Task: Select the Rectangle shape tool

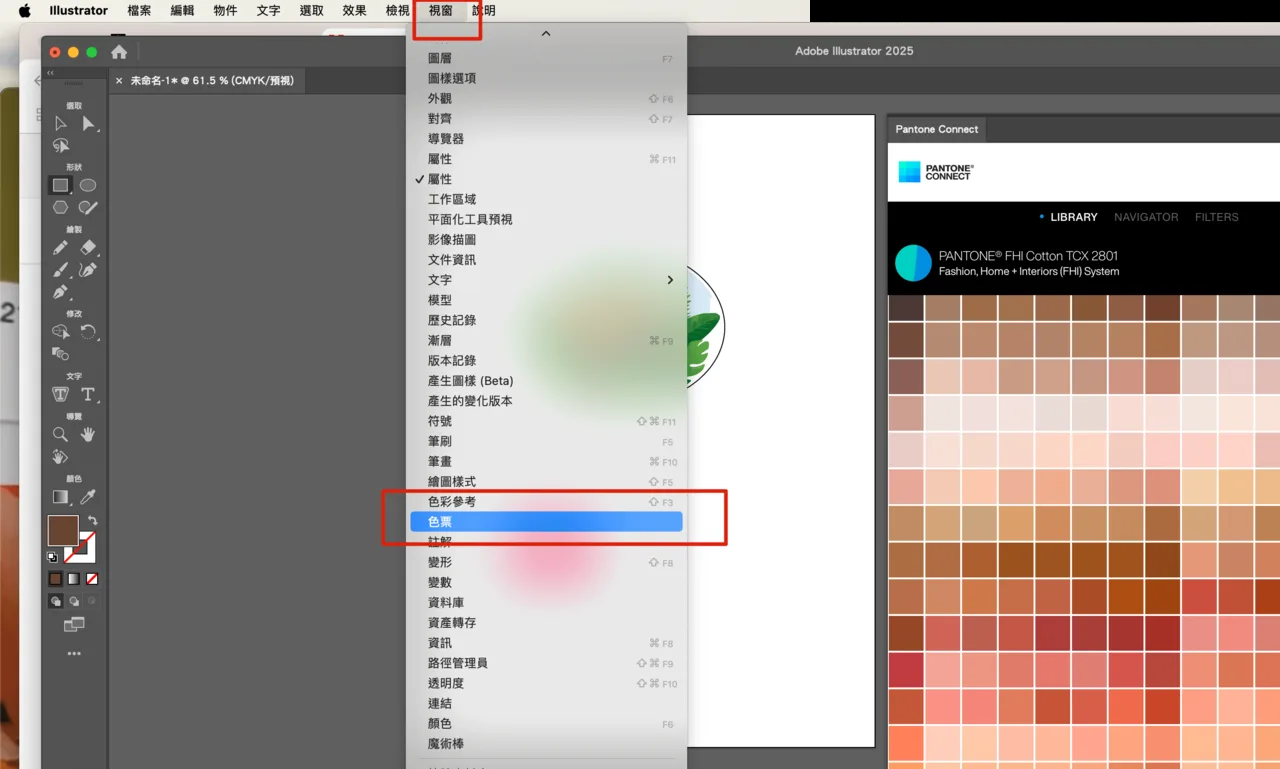Action: [x=61, y=185]
